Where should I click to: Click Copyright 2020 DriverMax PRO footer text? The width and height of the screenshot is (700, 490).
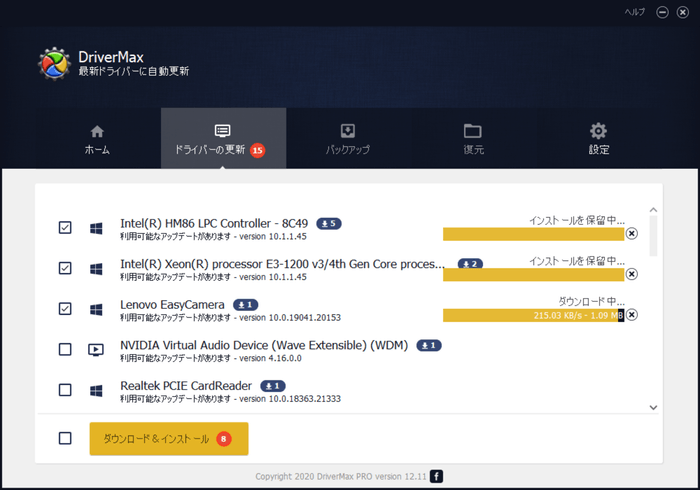point(341,477)
